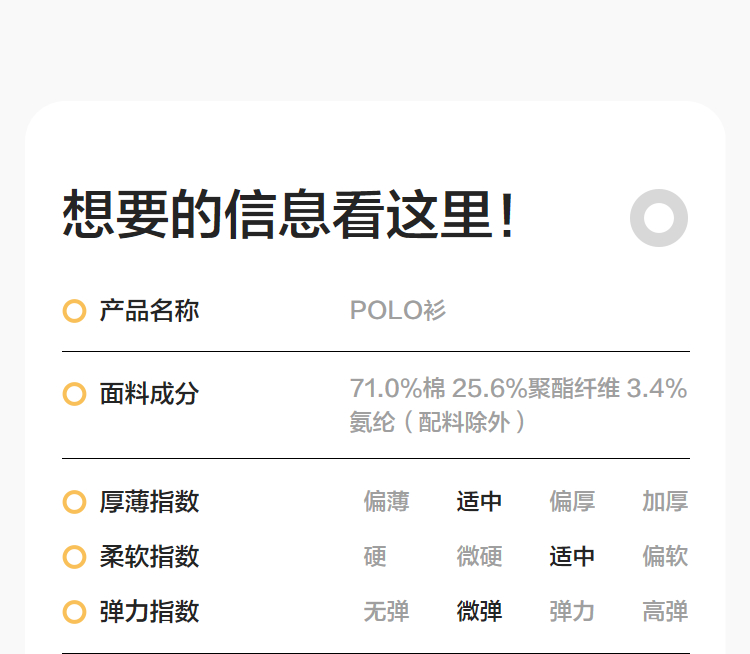Click the yellow ring bullet beside 产品名称
Image resolution: width=750 pixels, height=654 pixels.
[x=74, y=311]
